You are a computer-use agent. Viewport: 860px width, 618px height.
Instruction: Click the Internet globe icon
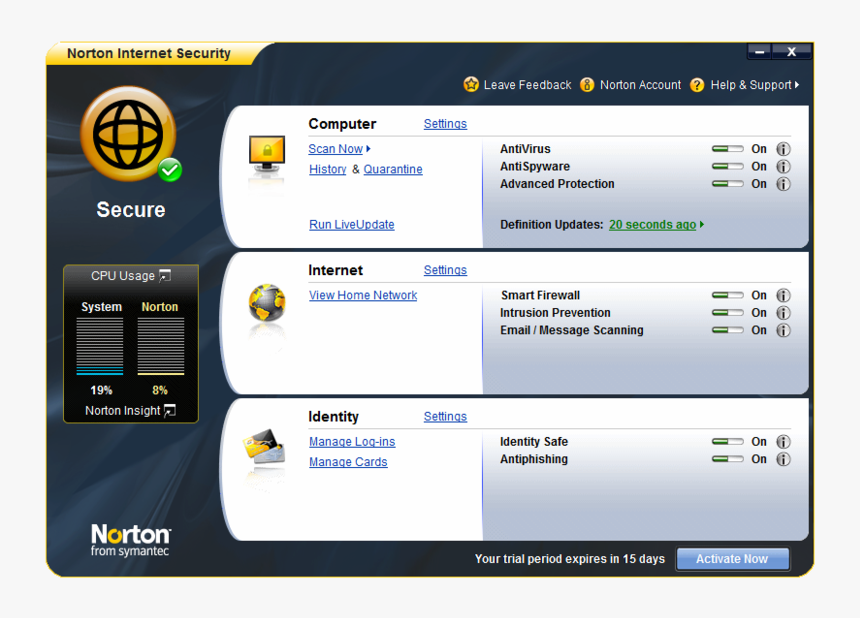[x=267, y=303]
